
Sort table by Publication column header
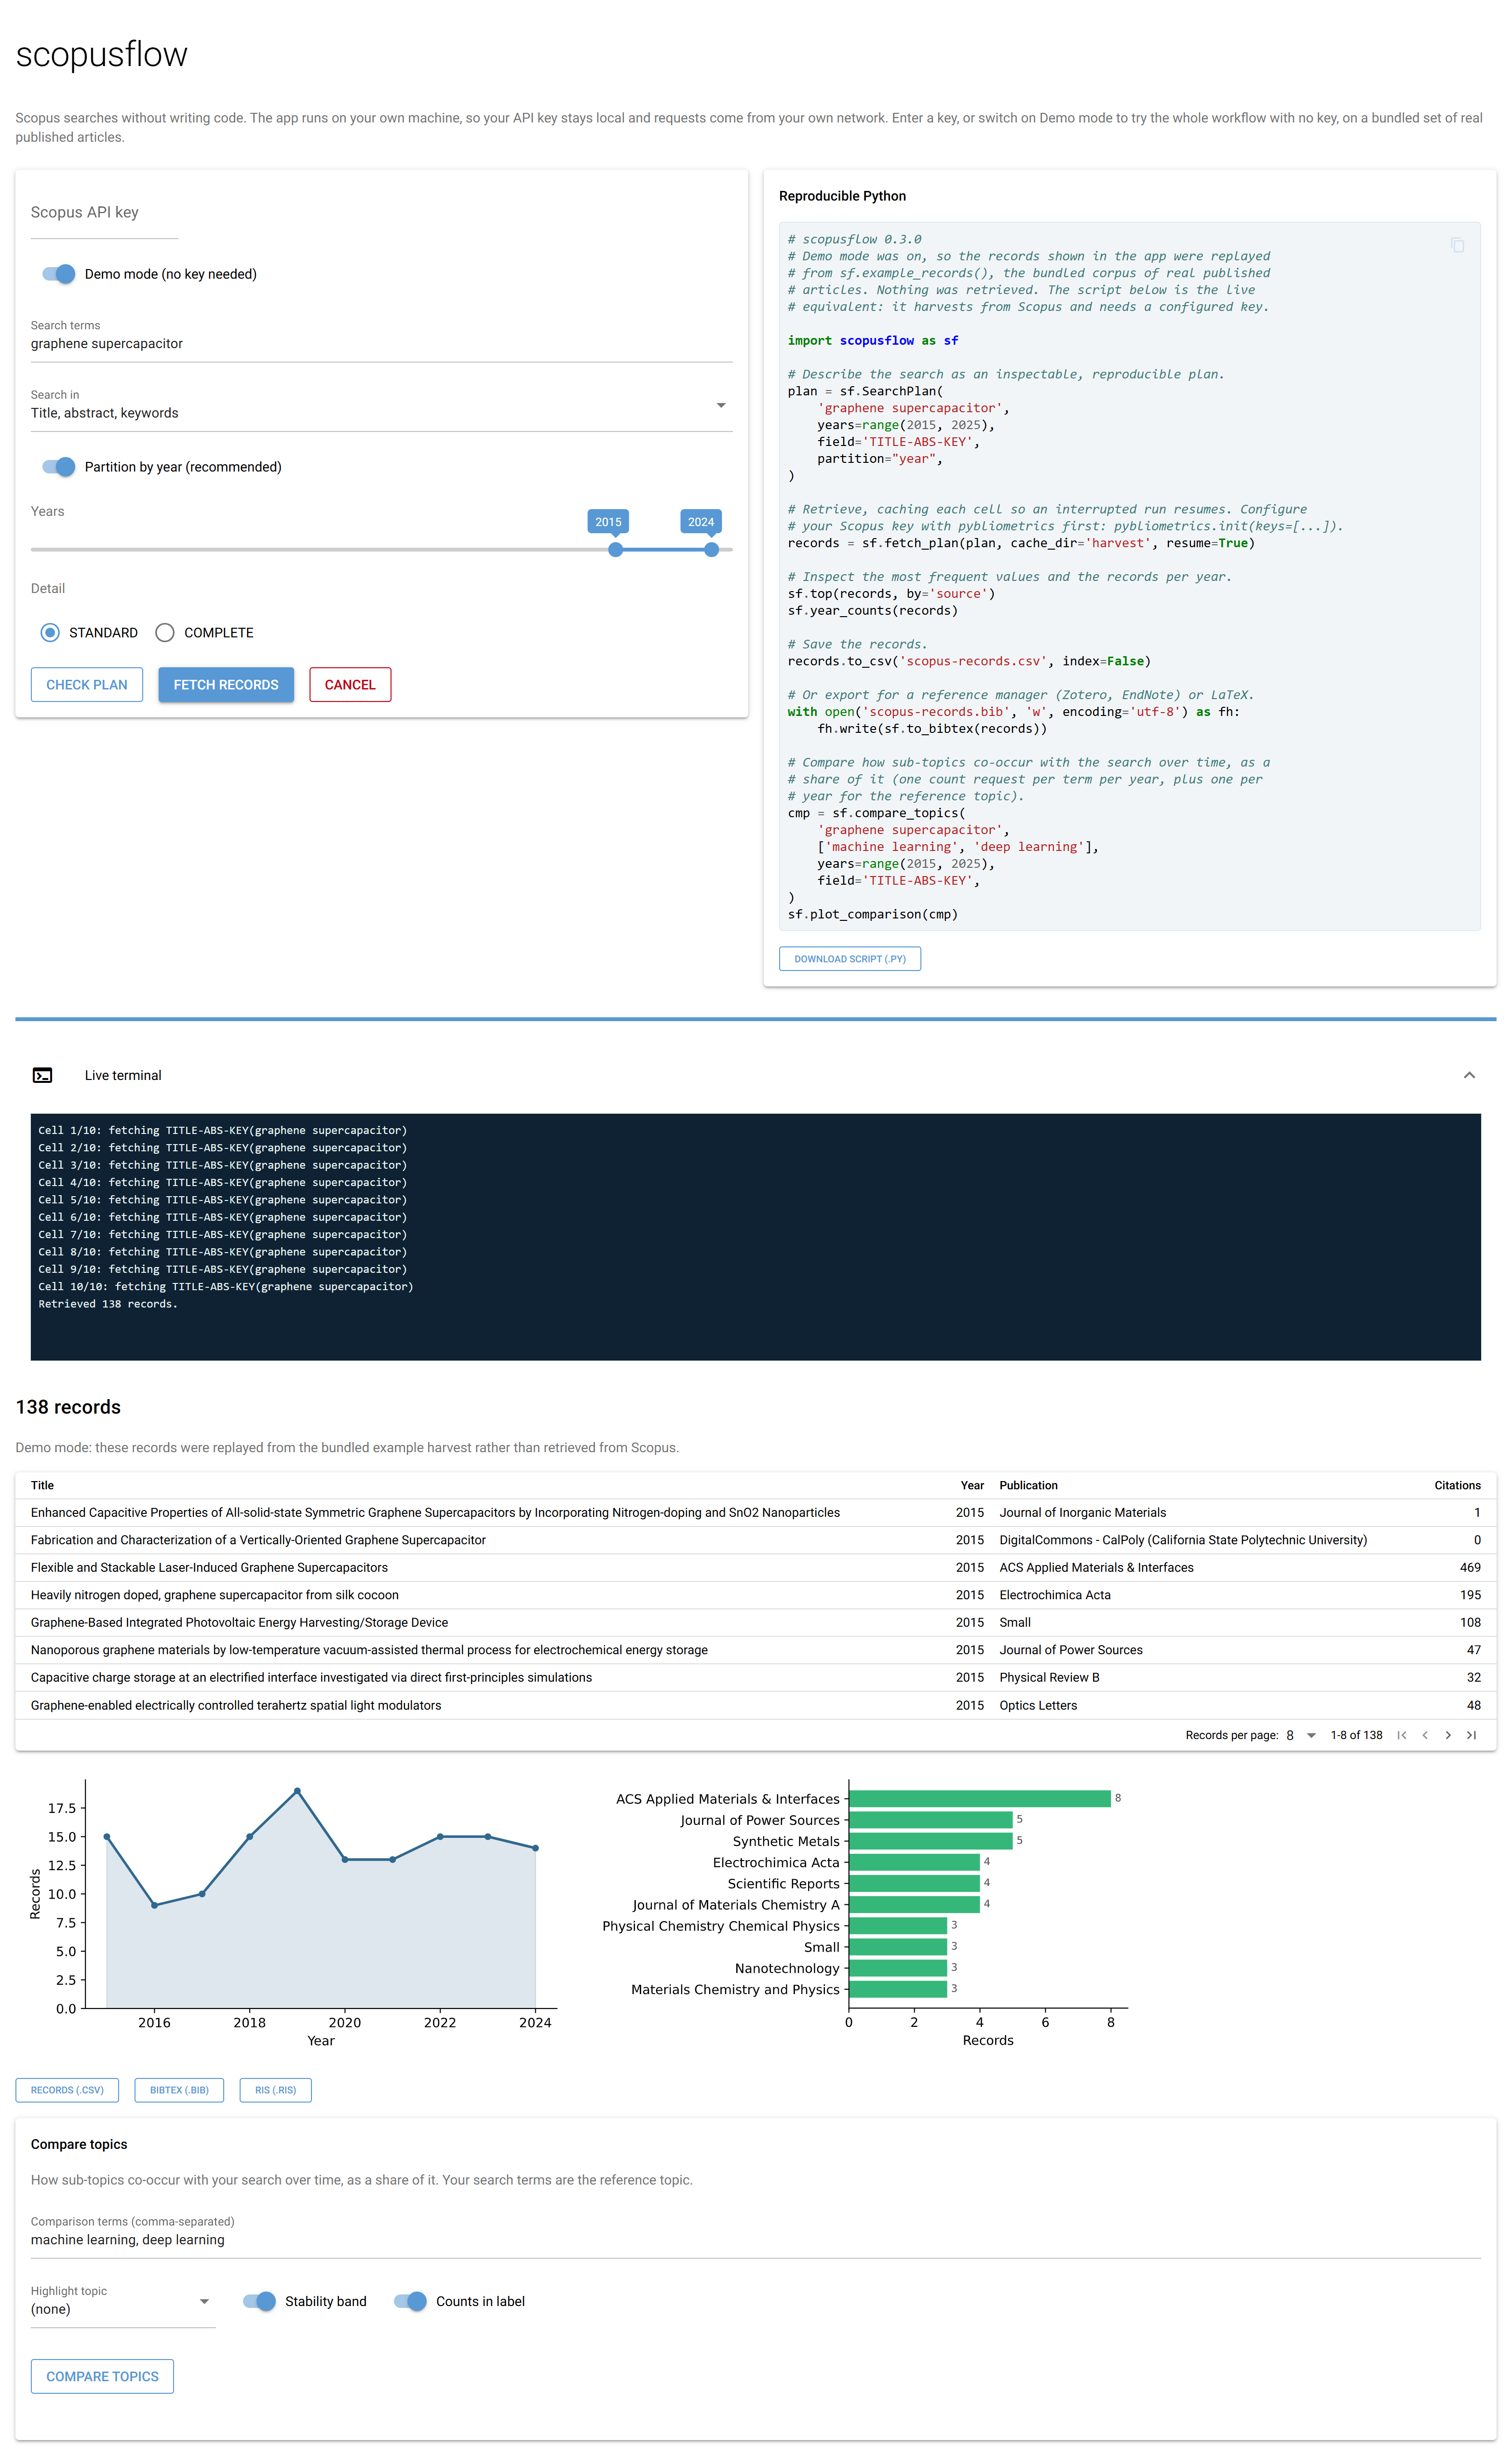[x=1028, y=1485]
